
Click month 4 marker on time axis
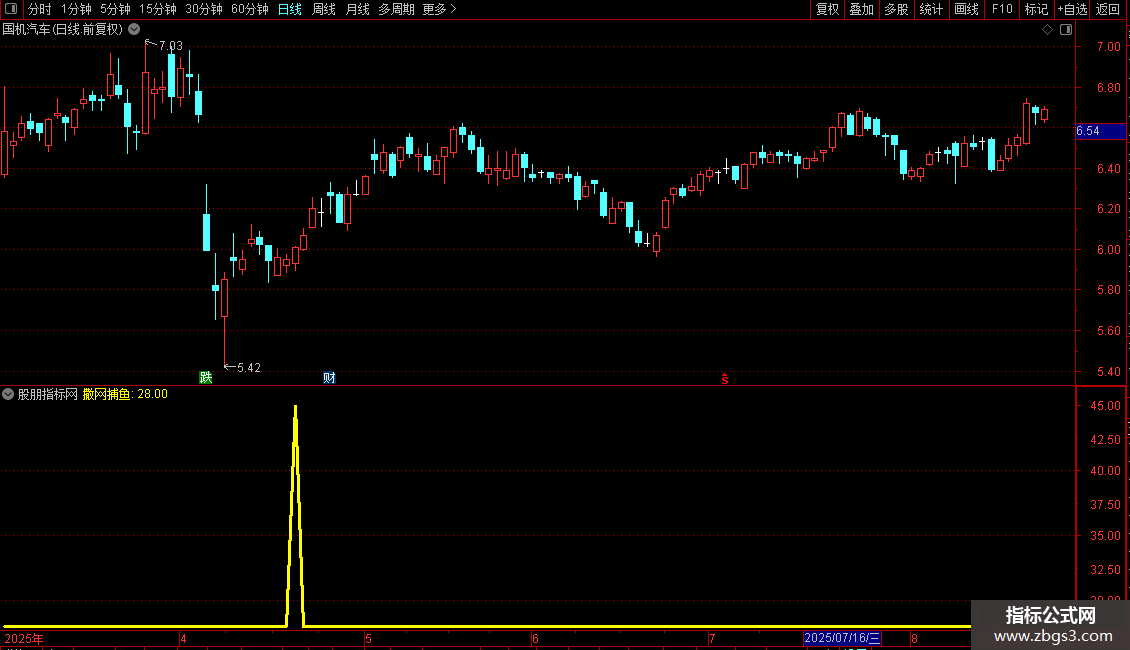(x=184, y=638)
